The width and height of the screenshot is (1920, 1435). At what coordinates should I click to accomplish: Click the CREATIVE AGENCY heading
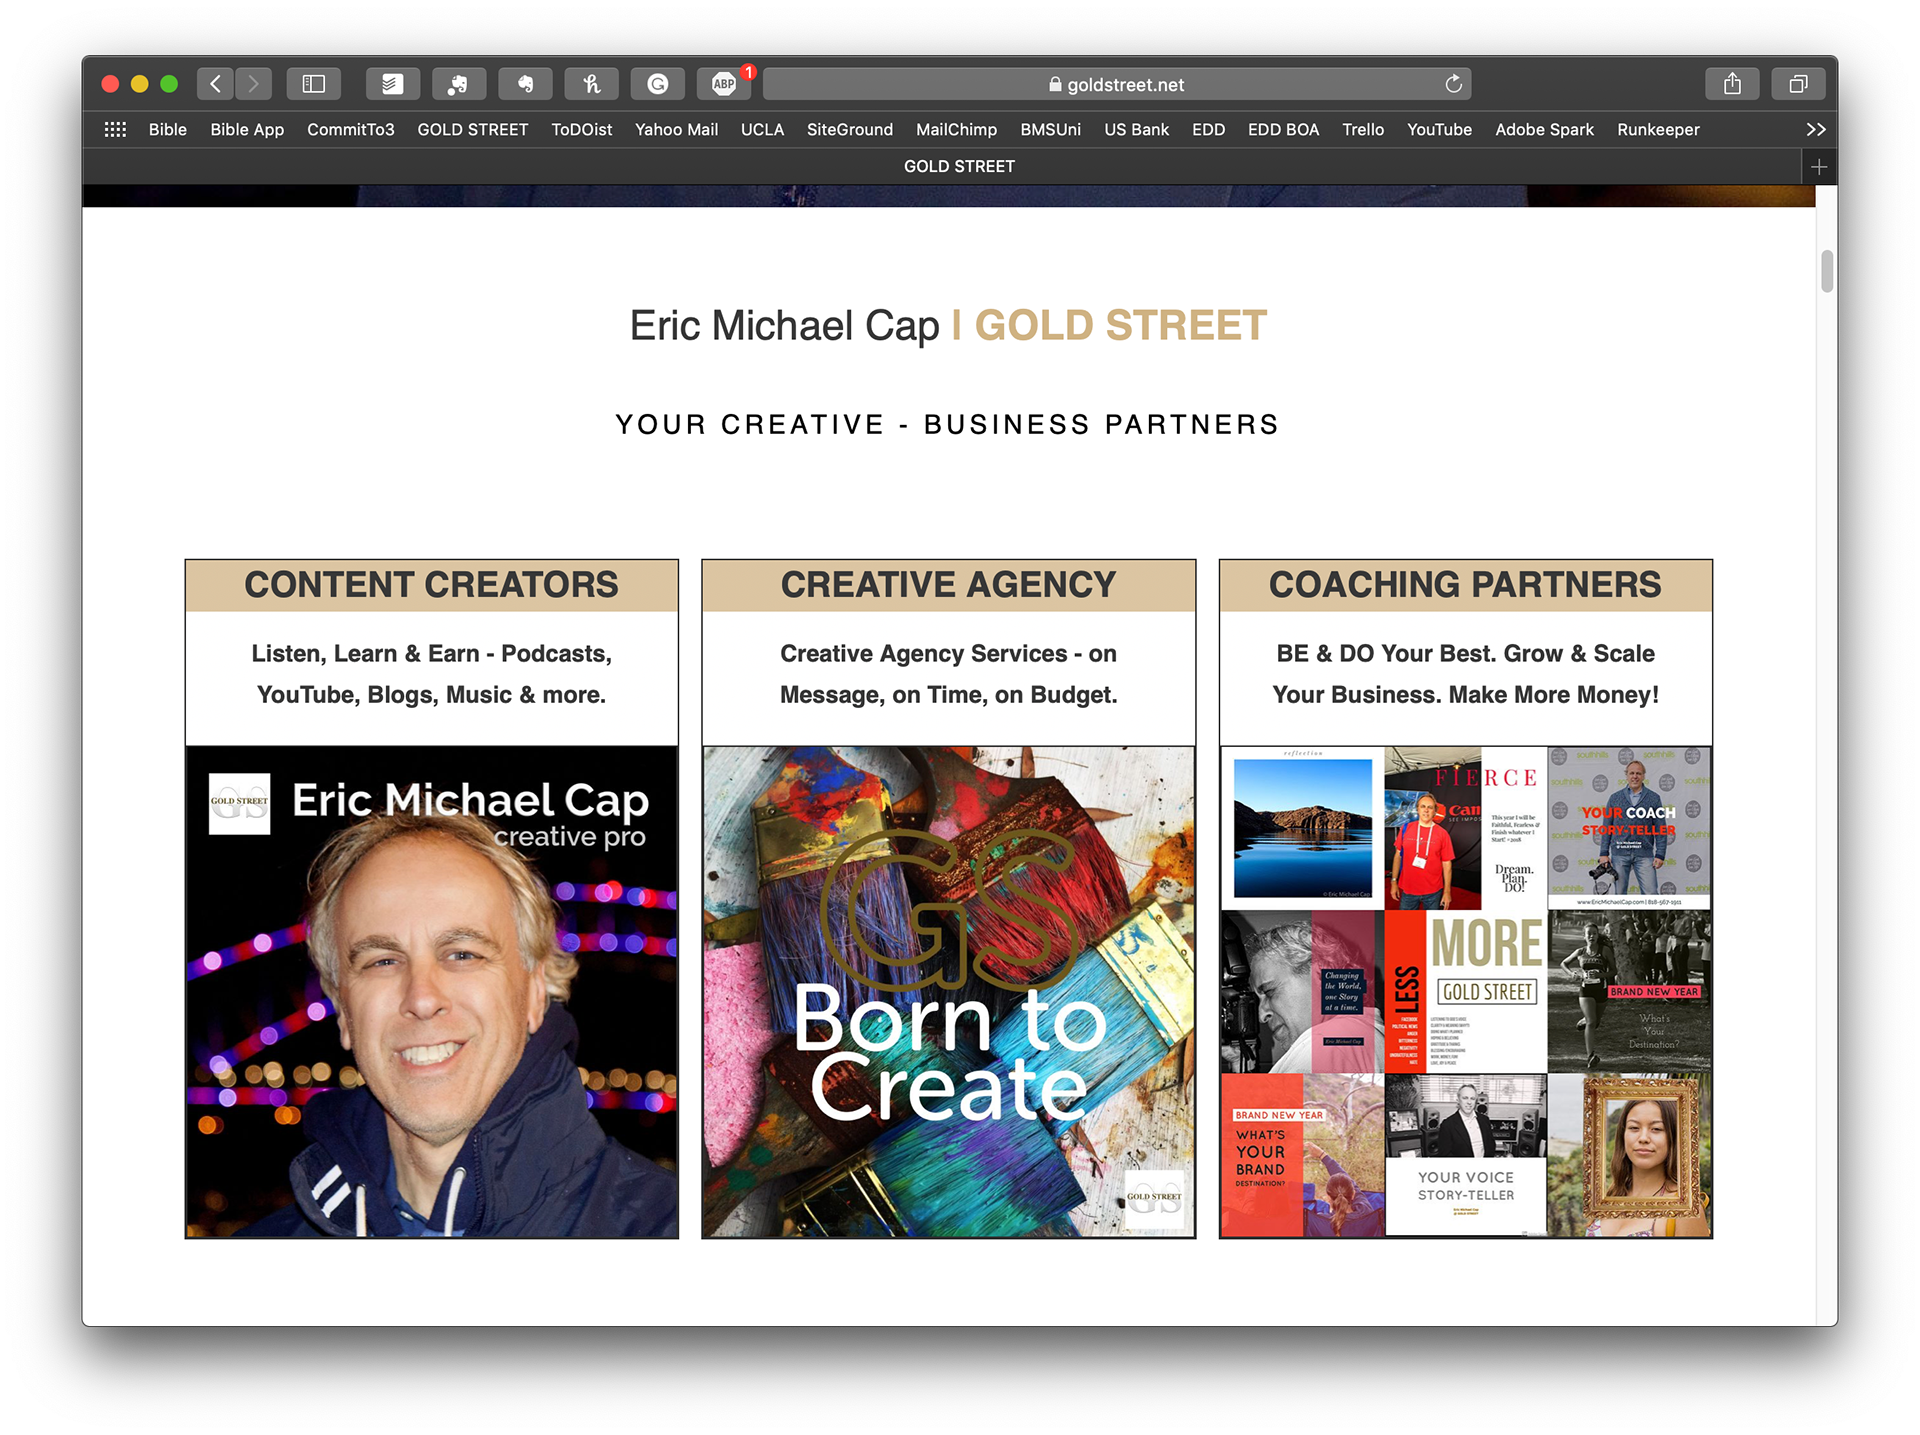pyautogui.click(x=949, y=585)
